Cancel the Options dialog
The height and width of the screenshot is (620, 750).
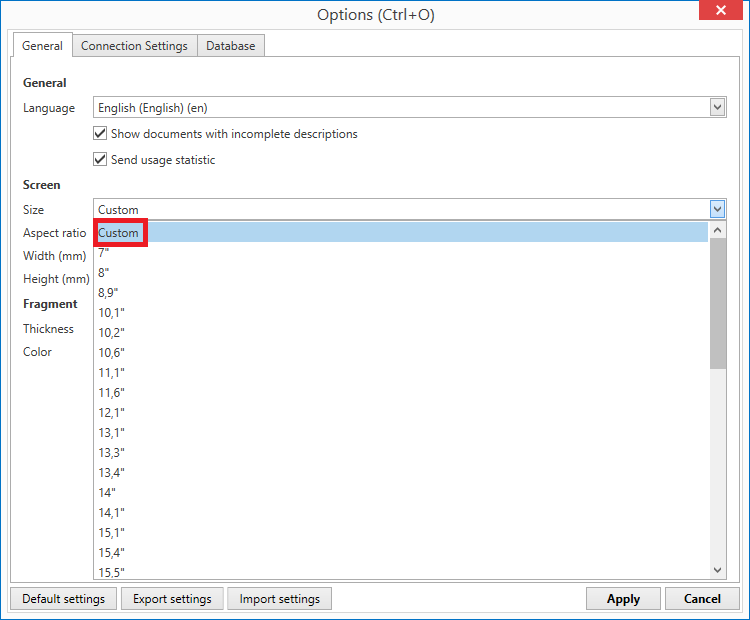click(702, 599)
